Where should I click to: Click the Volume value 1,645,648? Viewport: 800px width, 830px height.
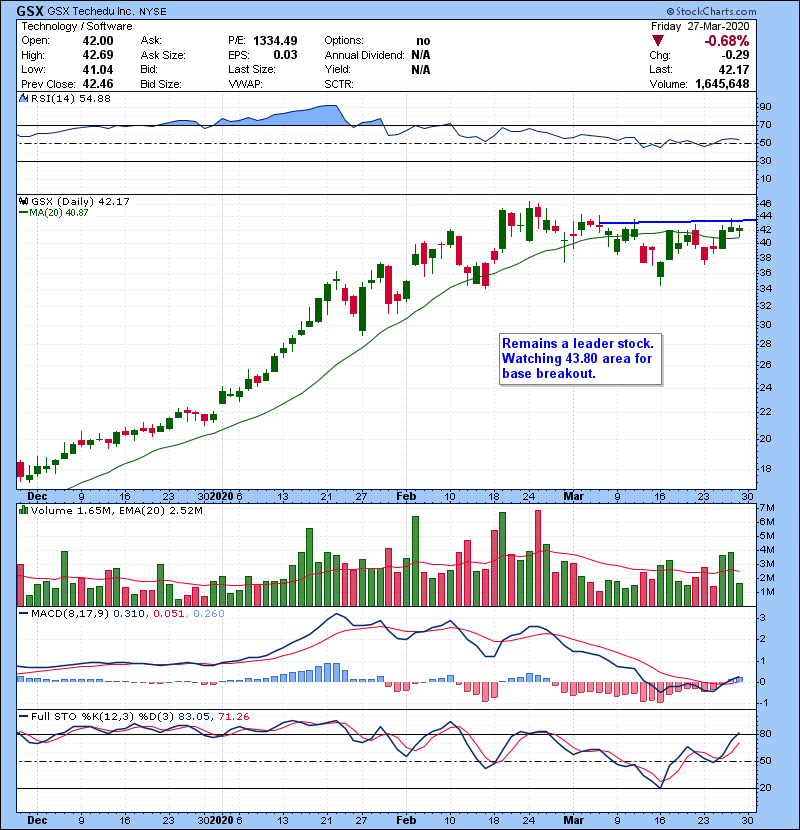coord(722,84)
